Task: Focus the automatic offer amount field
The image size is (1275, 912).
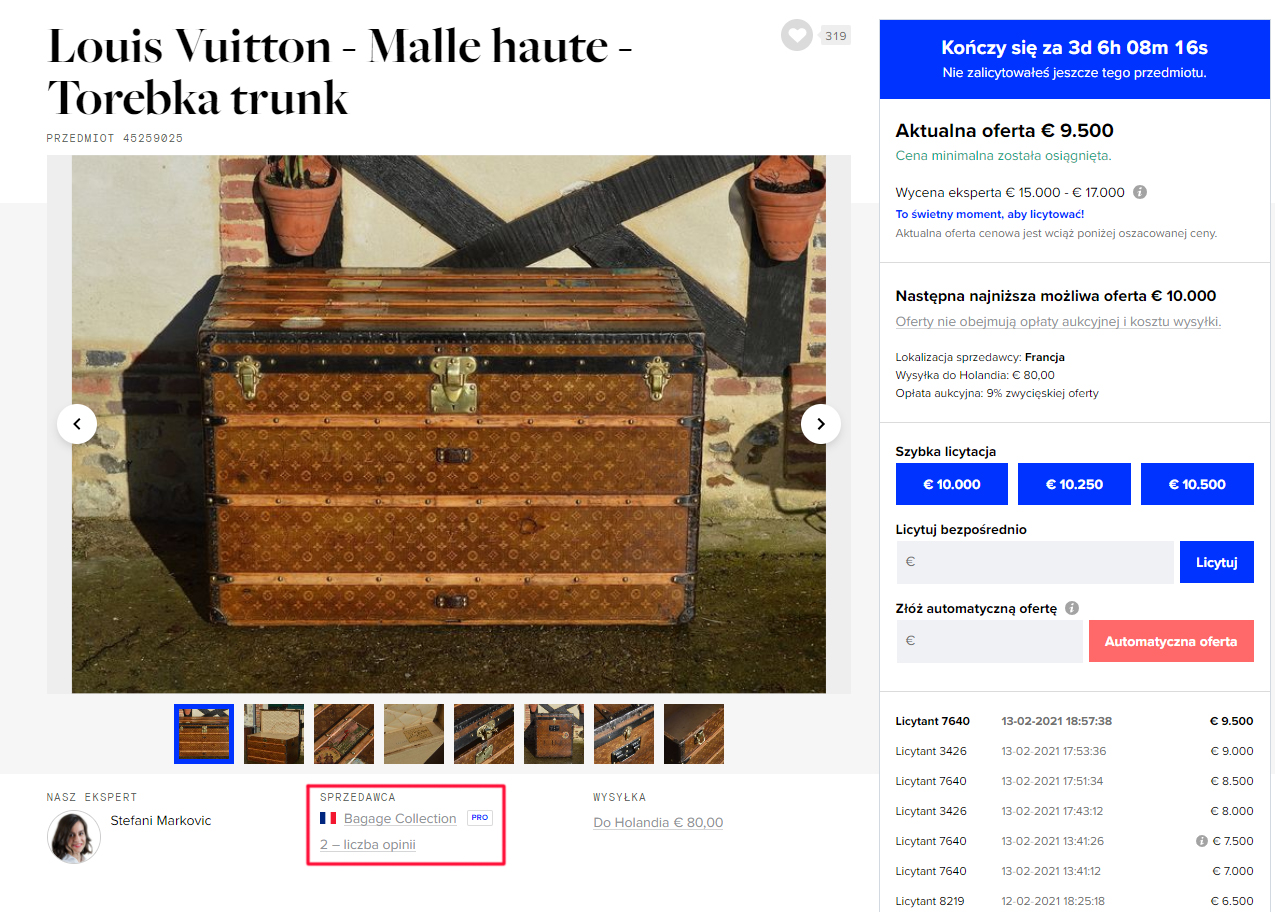Action: tap(989, 641)
